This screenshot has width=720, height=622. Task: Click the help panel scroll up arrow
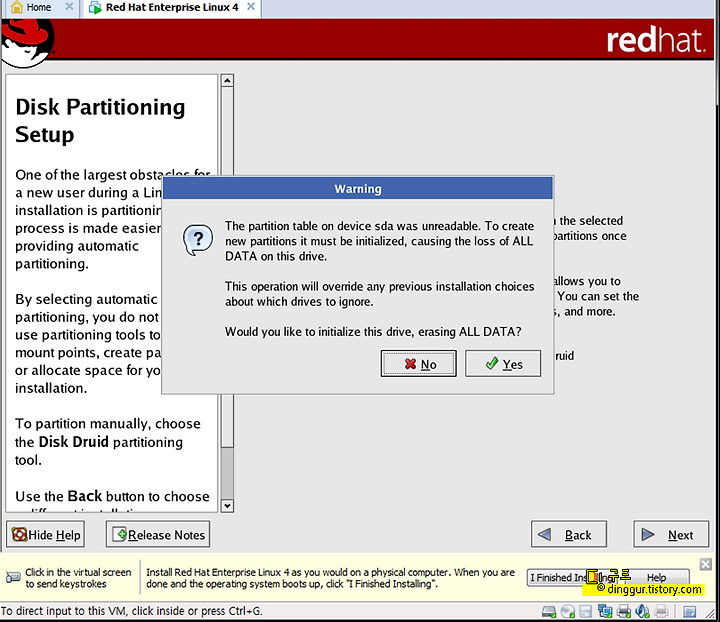click(x=227, y=81)
